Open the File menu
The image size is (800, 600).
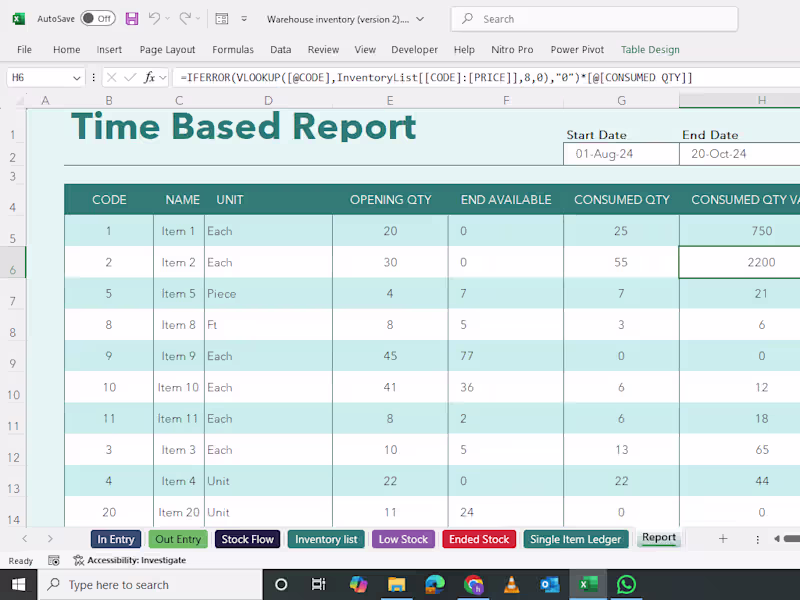click(23, 49)
